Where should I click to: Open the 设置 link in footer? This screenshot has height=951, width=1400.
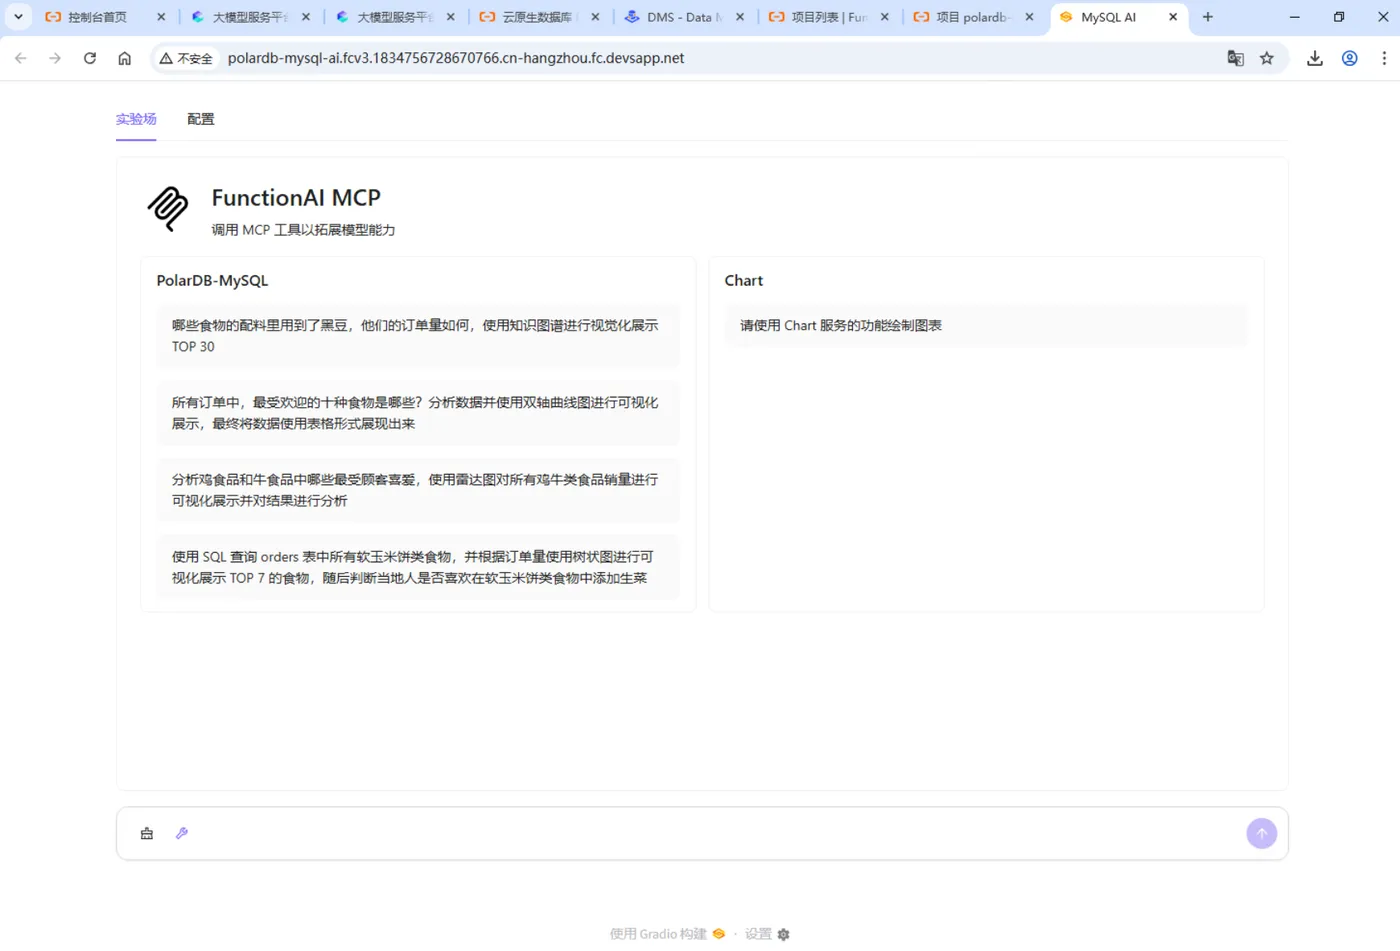coord(767,934)
